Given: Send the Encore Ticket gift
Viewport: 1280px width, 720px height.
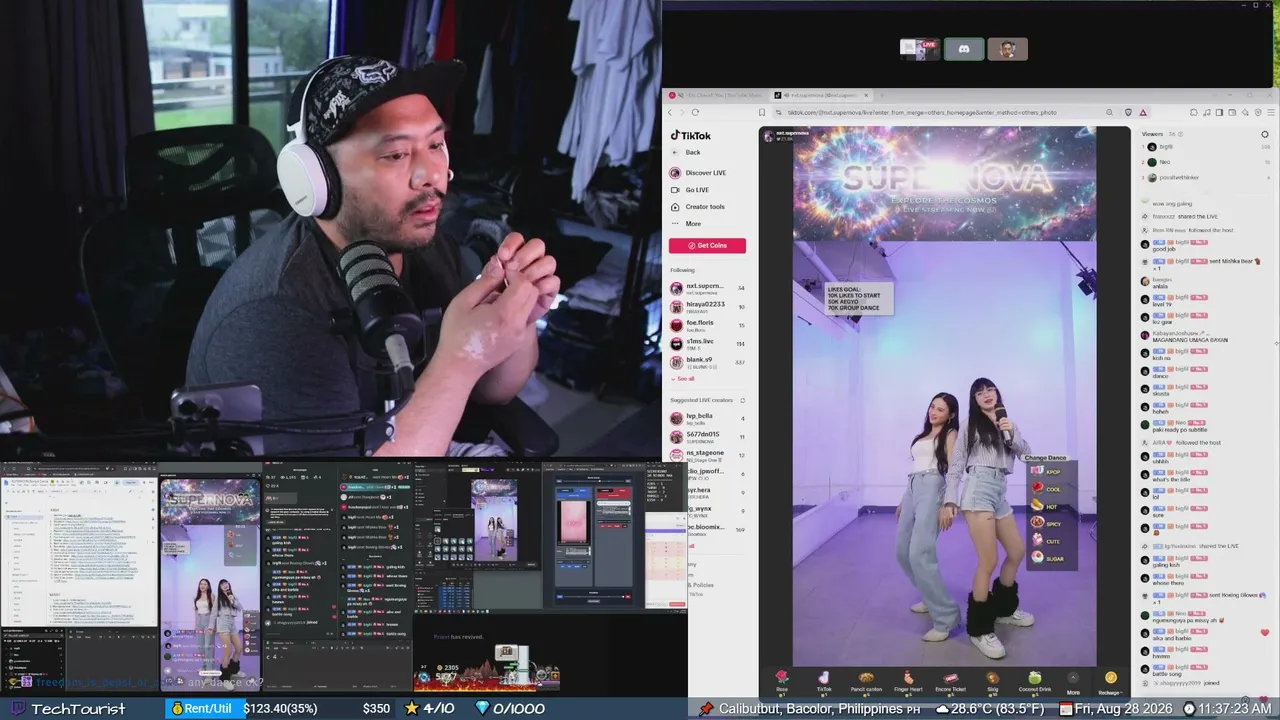Looking at the screenshot, I should 950,680.
